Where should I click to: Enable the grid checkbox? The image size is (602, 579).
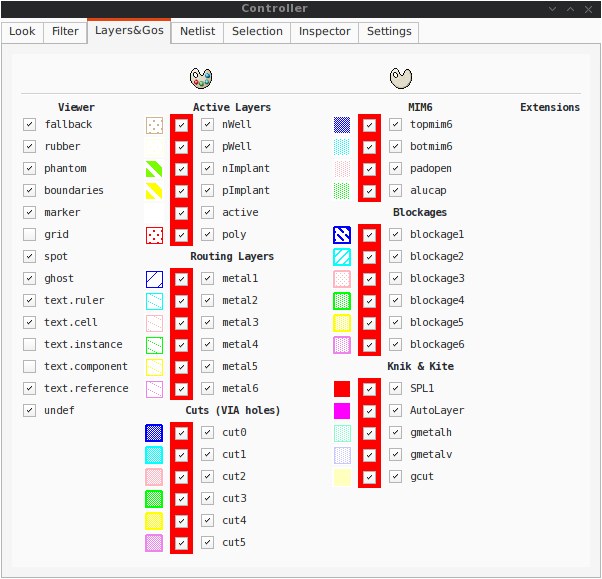pos(29,234)
